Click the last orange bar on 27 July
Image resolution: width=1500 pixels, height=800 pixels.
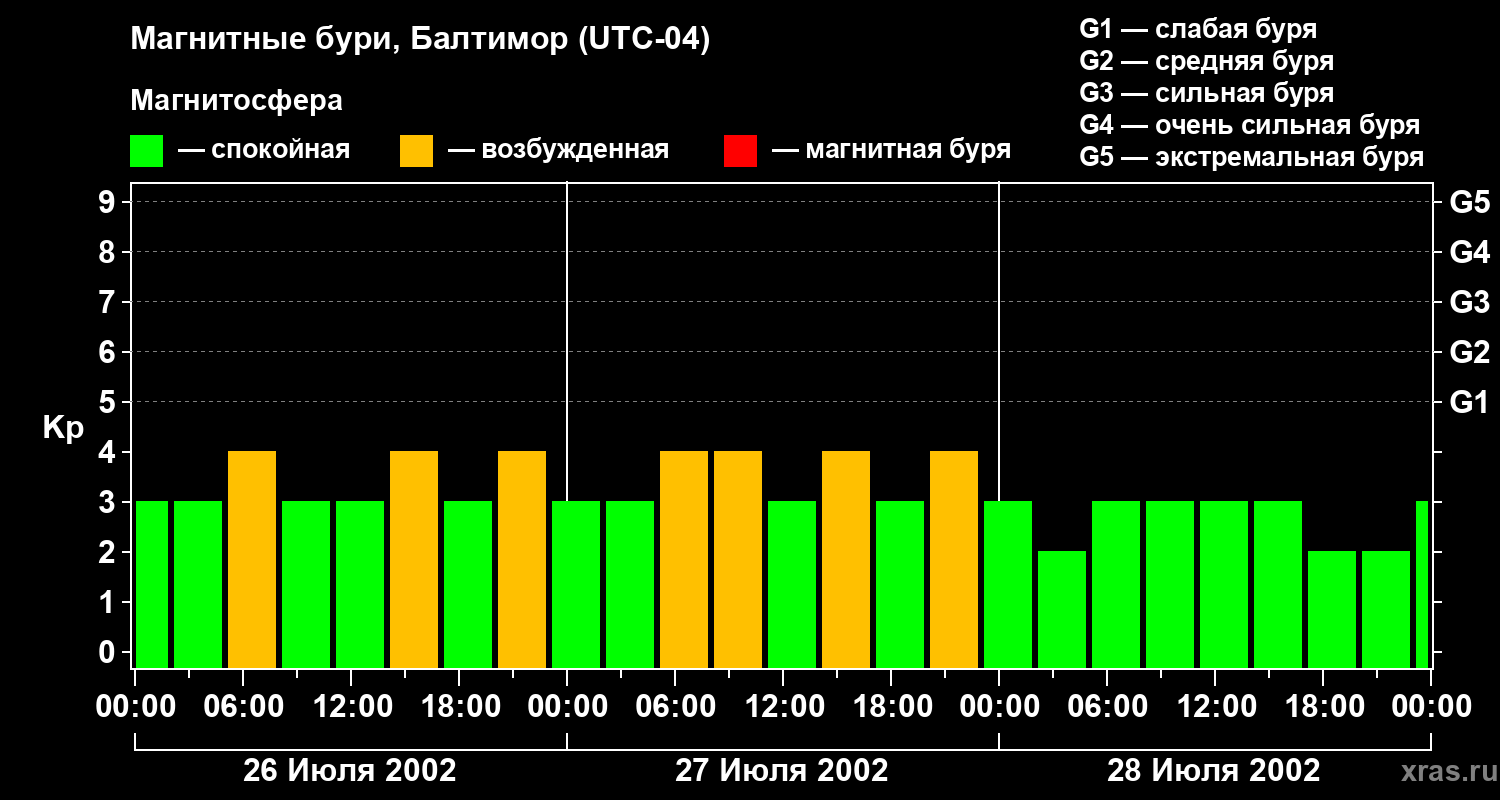pyautogui.click(x=954, y=560)
